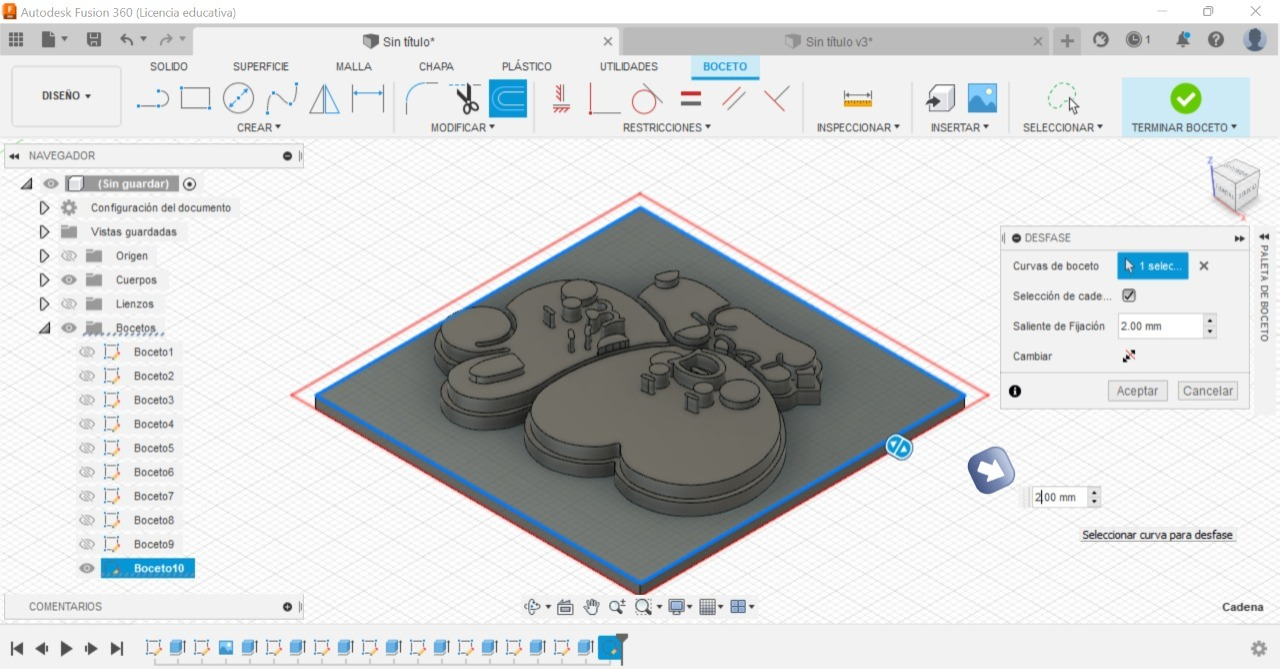Click the Cambiar flip direction icon
Screen dimensions: 1280x669
[x=1129, y=356]
